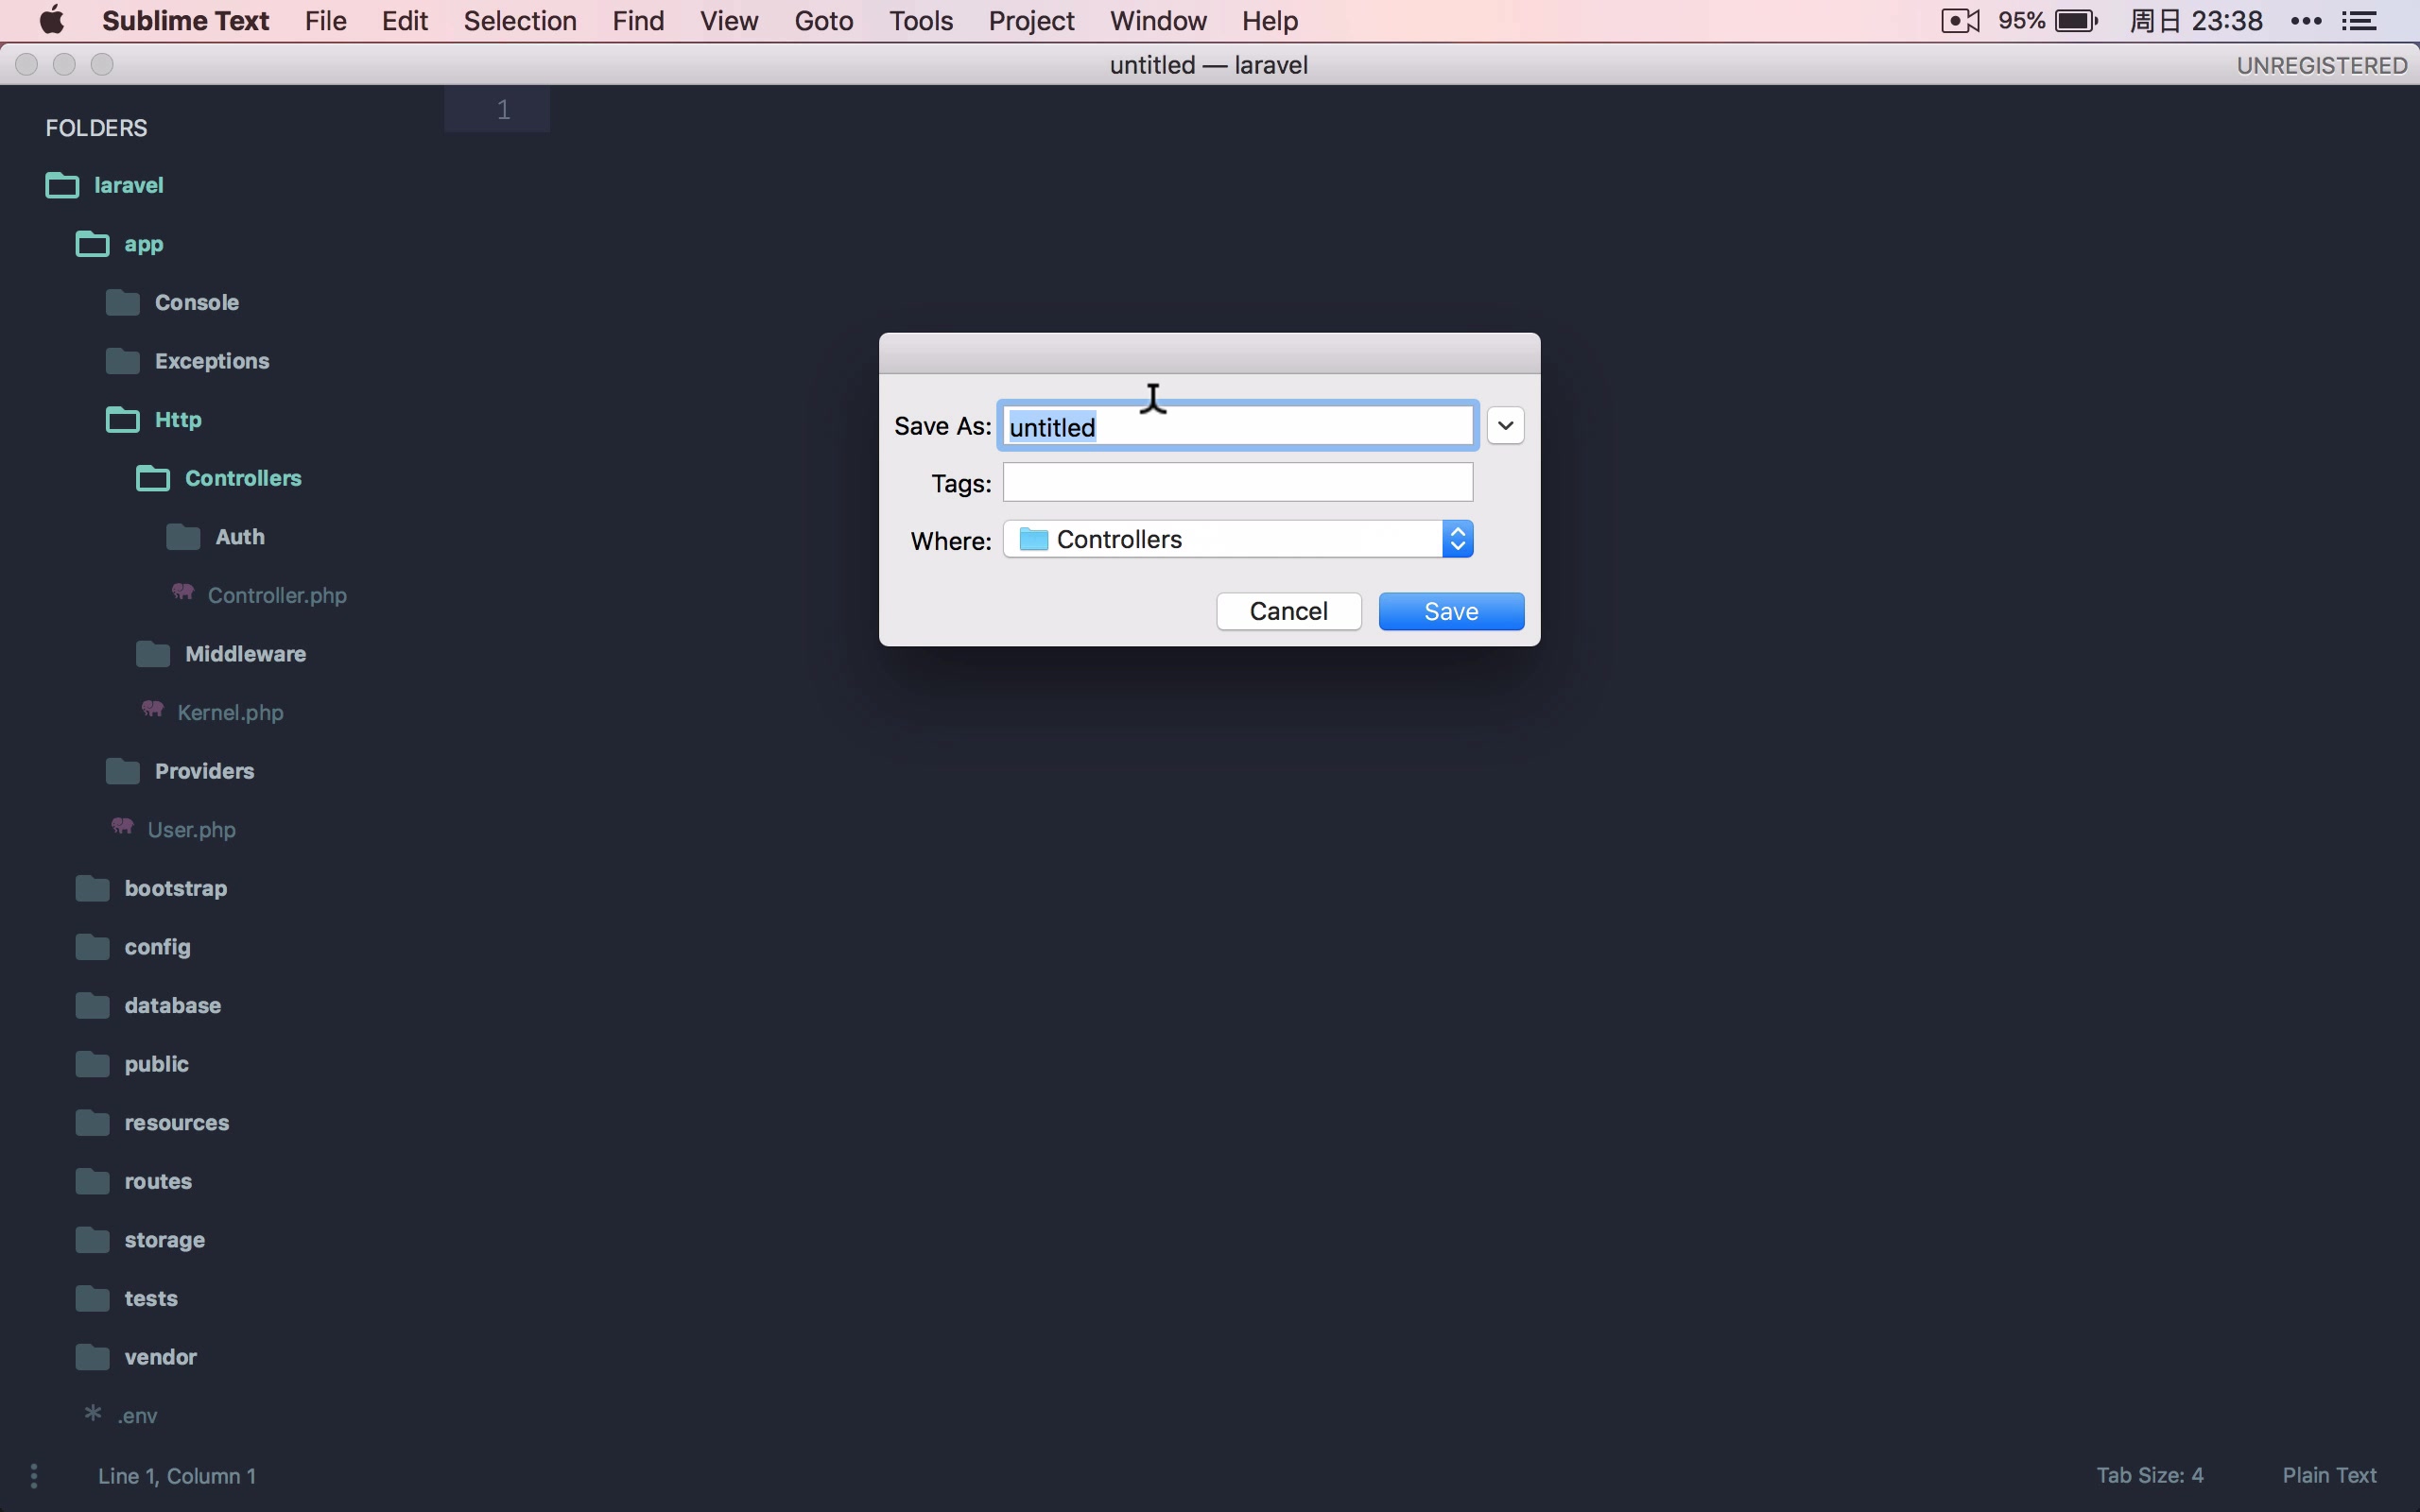Click the Where dropdown to change location

click(x=1238, y=539)
